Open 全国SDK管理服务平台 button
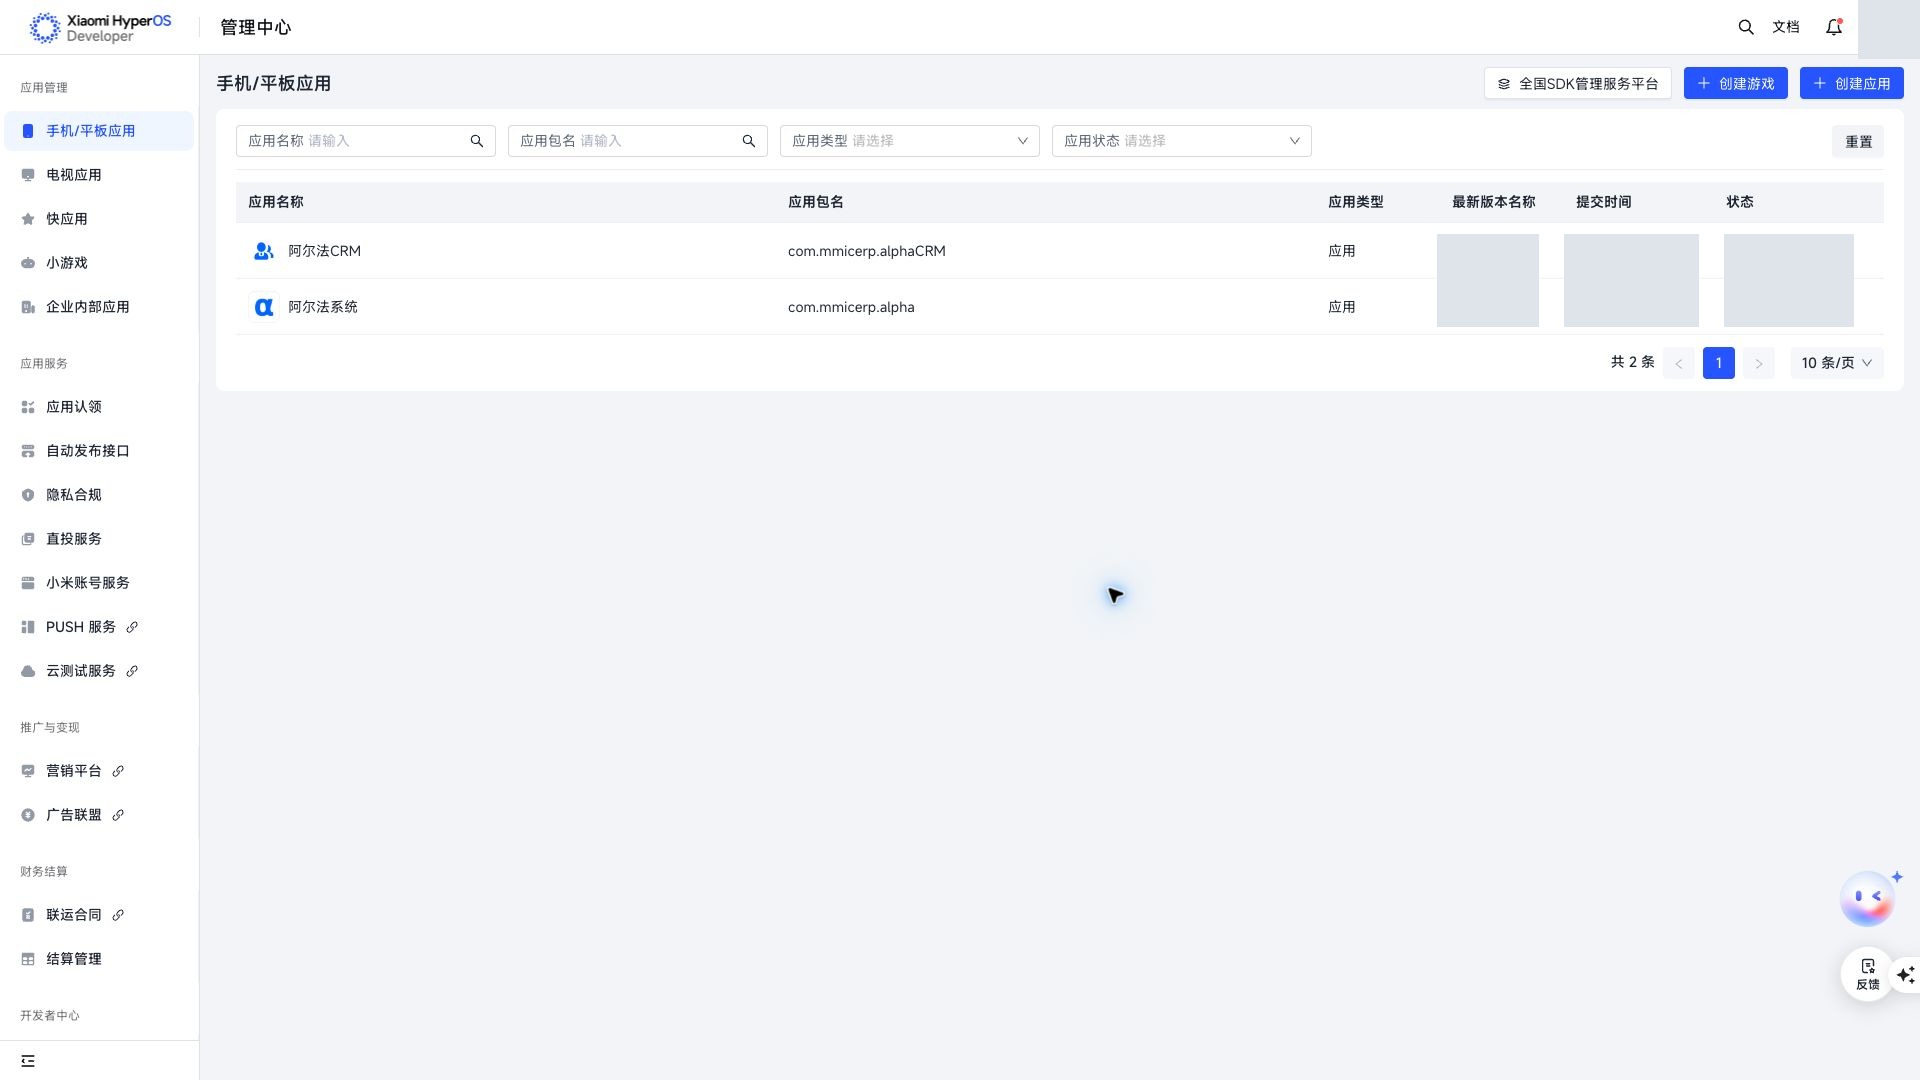Image resolution: width=1920 pixels, height=1080 pixels. [x=1578, y=84]
